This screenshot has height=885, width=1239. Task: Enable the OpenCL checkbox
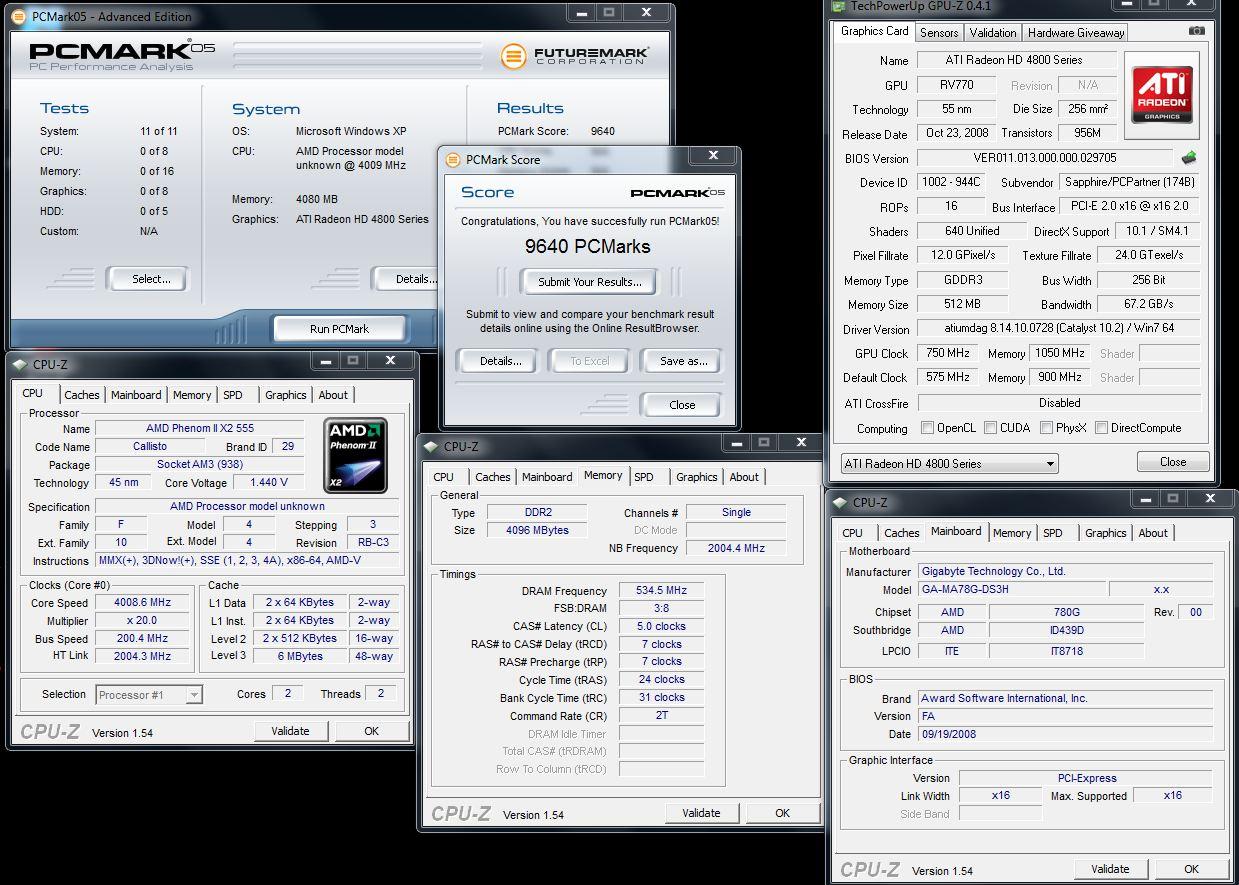pos(927,428)
